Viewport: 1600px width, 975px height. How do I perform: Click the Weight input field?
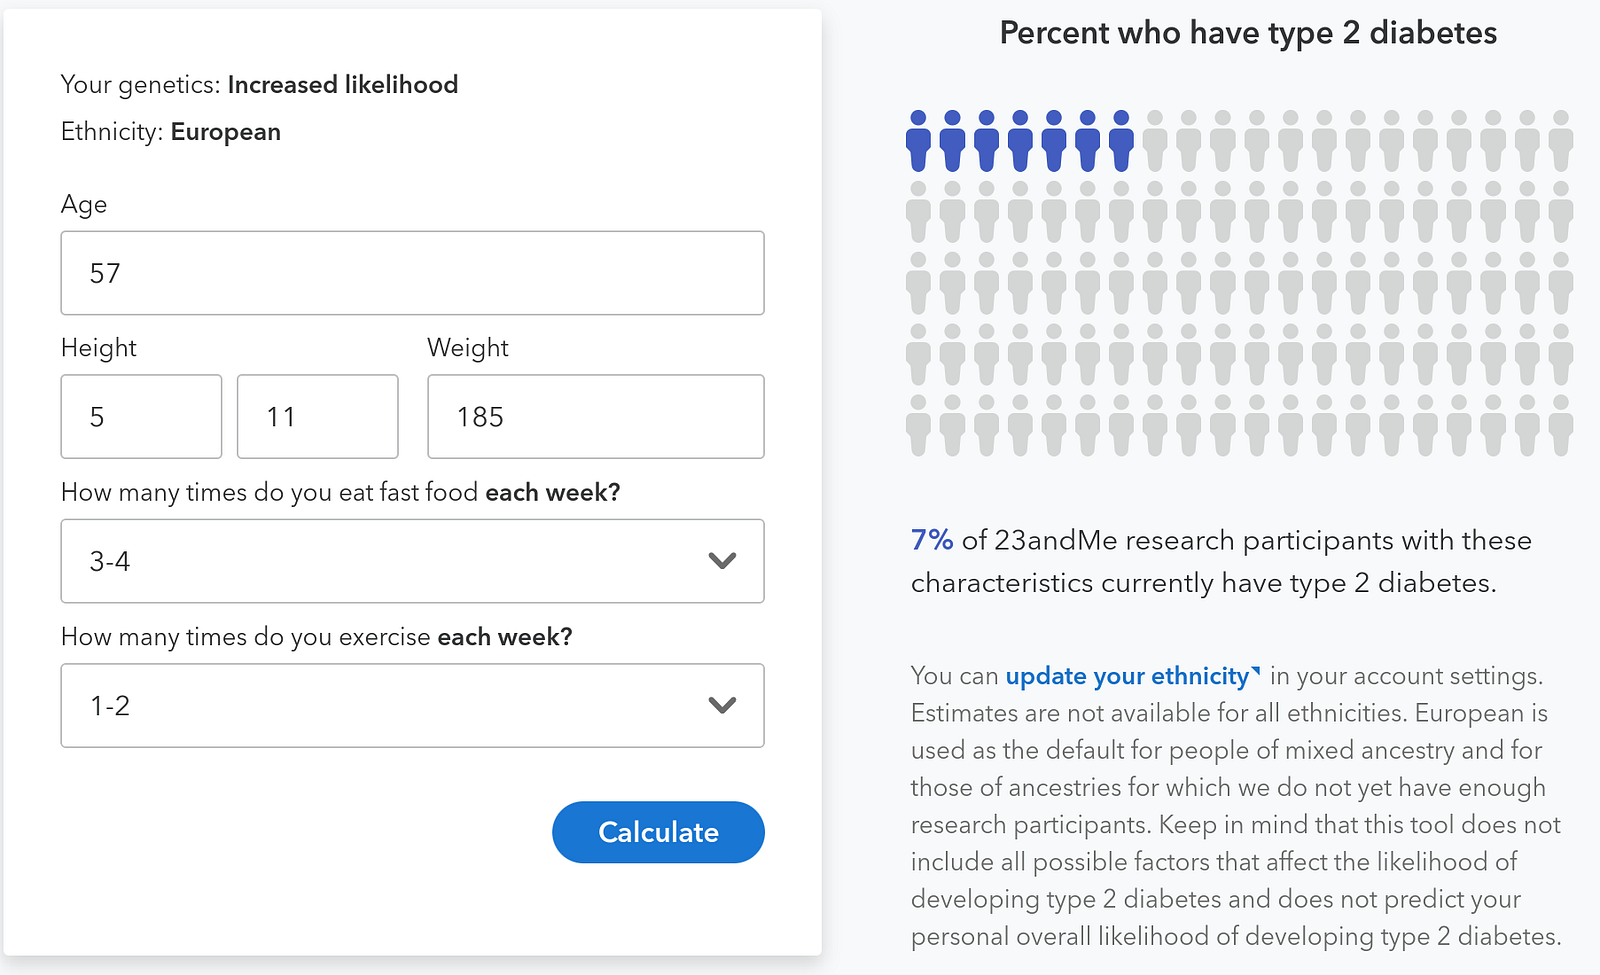[595, 417]
